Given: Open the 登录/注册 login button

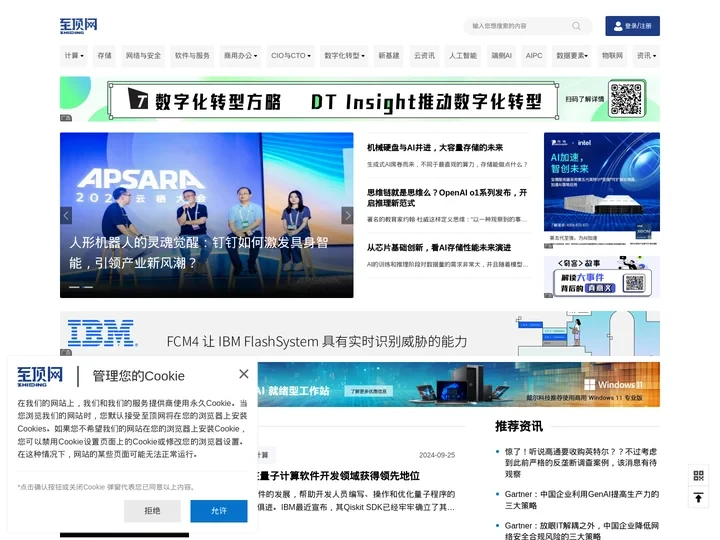Looking at the screenshot, I should [632, 26].
